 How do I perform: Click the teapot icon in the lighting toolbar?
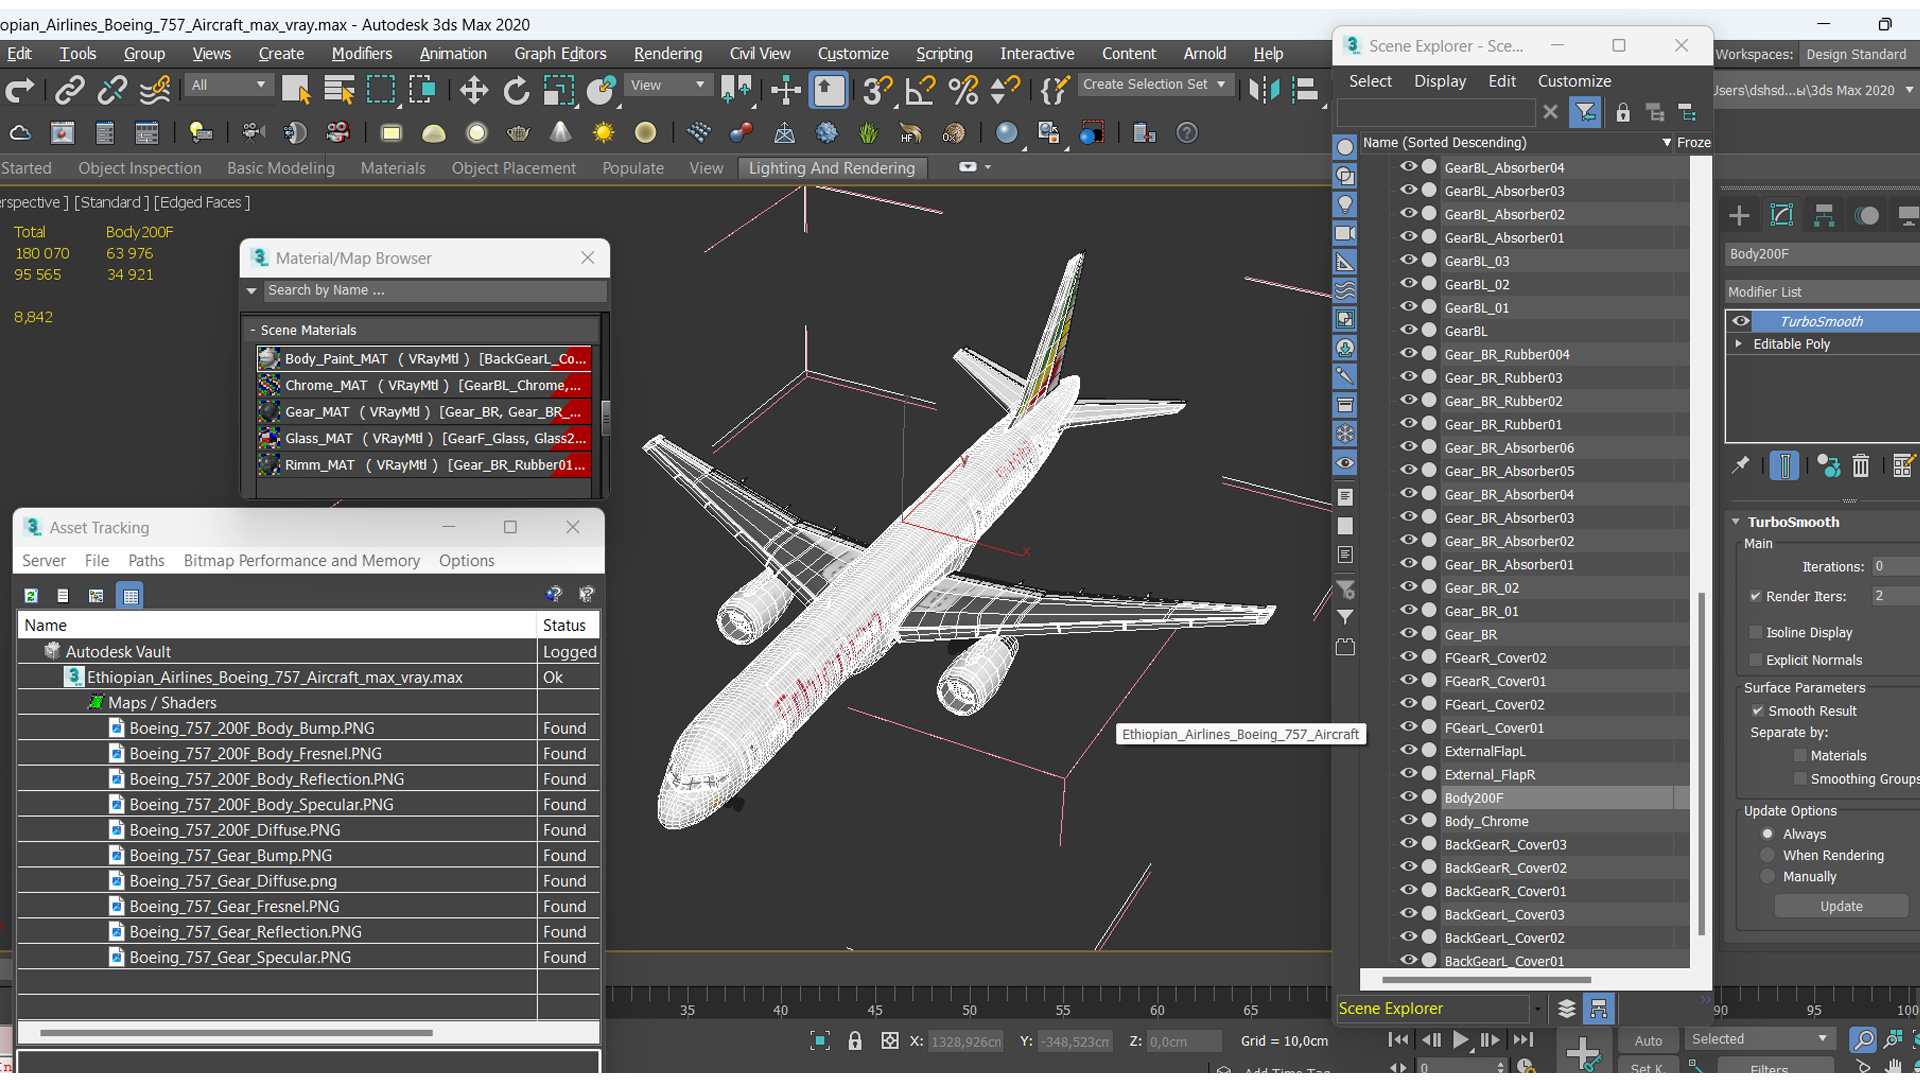pyautogui.click(x=518, y=133)
